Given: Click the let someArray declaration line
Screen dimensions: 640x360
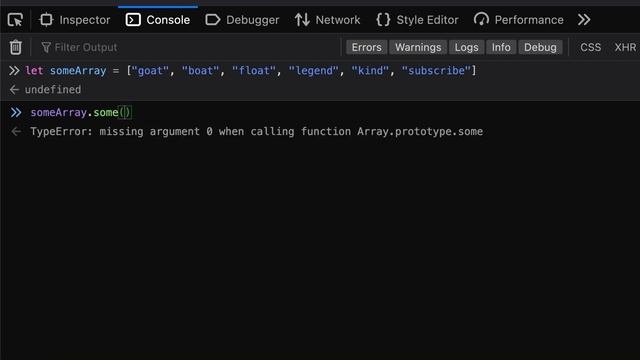Looking at the screenshot, I should tap(251, 71).
